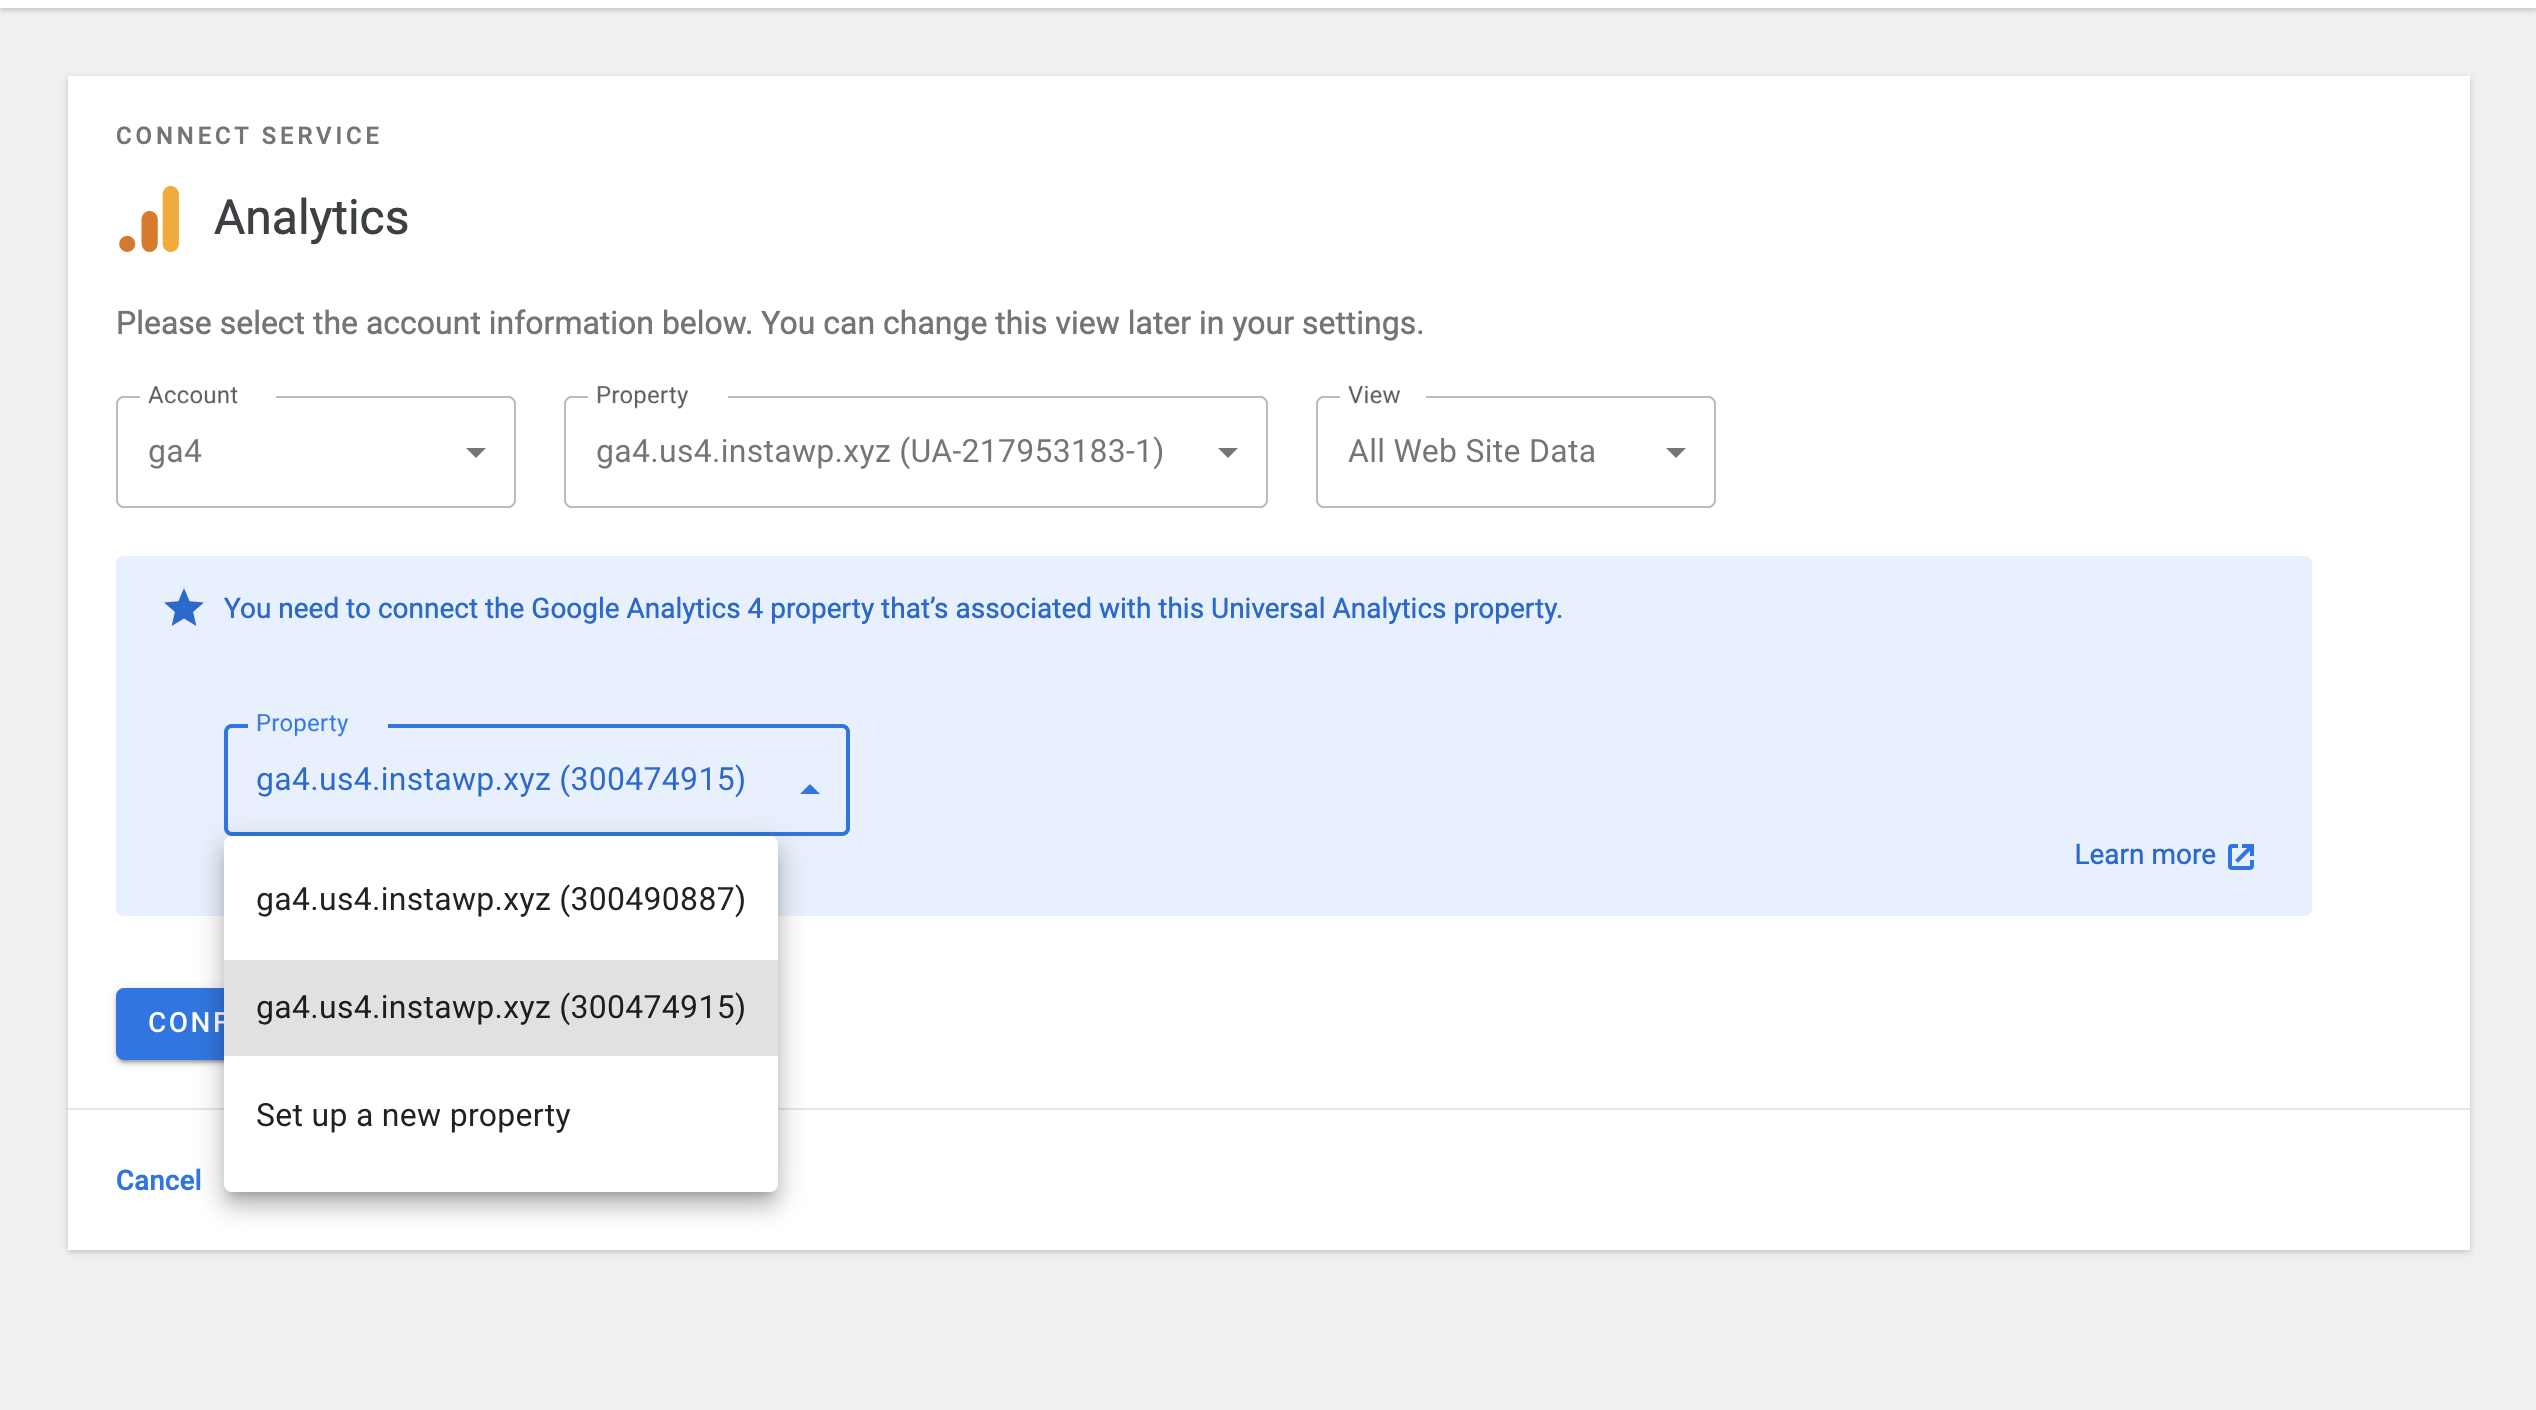Open the Account dropdown
2536x1410 pixels.
pos(477,452)
